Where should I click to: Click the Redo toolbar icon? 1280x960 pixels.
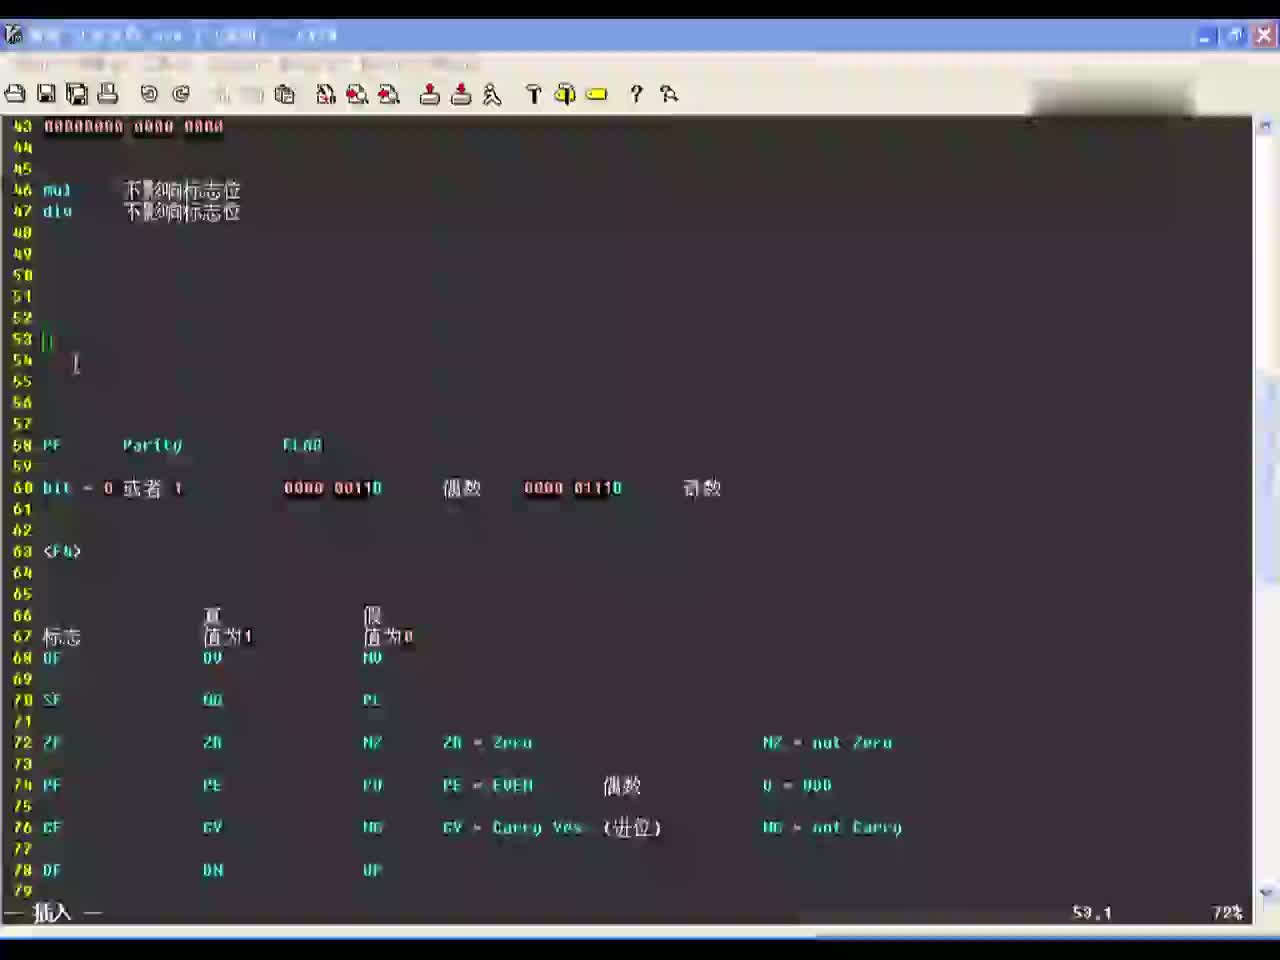(x=181, y=94)
